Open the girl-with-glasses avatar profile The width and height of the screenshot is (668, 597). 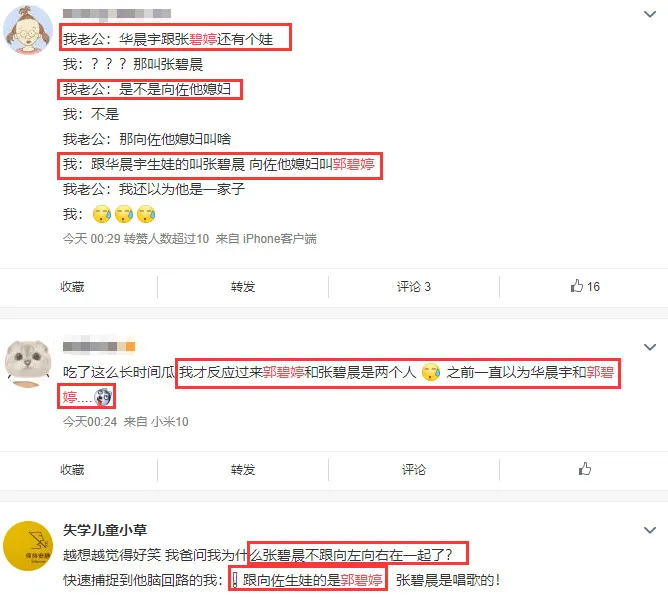(x=28, y=30)
